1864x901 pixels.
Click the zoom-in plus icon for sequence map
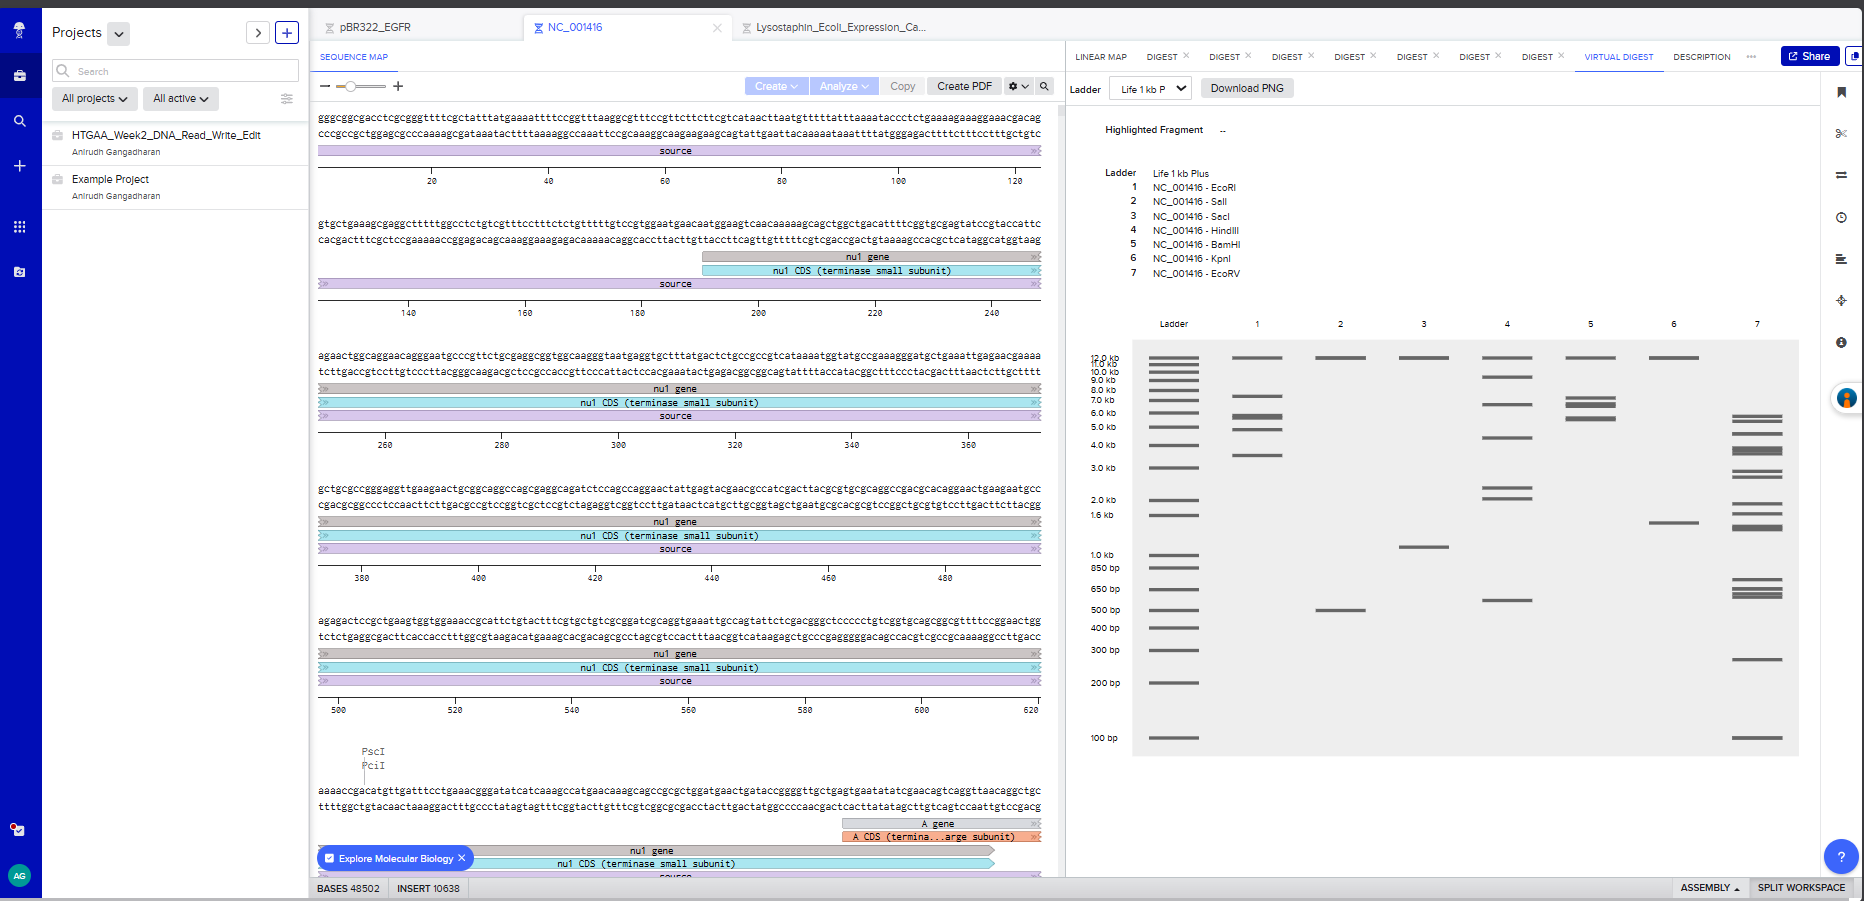398,86
